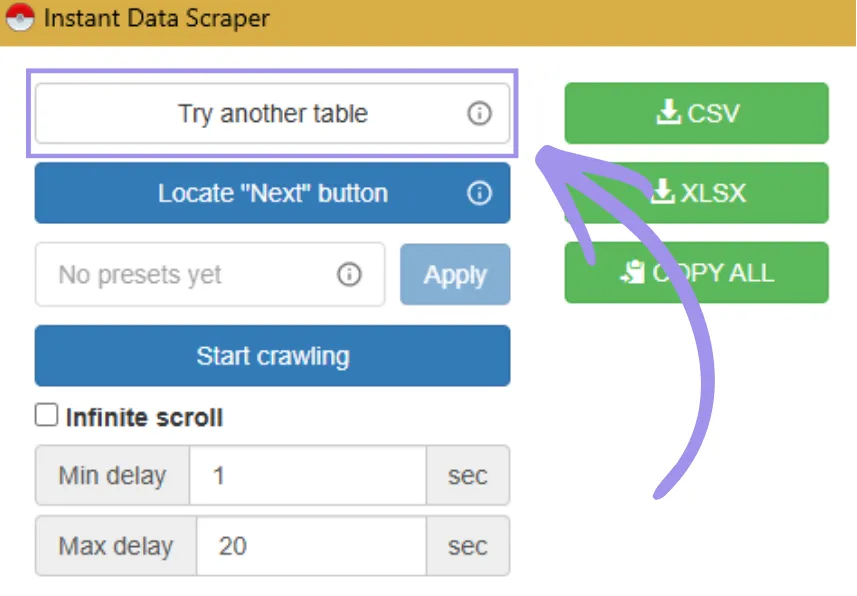Click the Infinite scroll label
Image resolution: width=857 pixels, height=596 pixels.
click(x=144, y=418)
